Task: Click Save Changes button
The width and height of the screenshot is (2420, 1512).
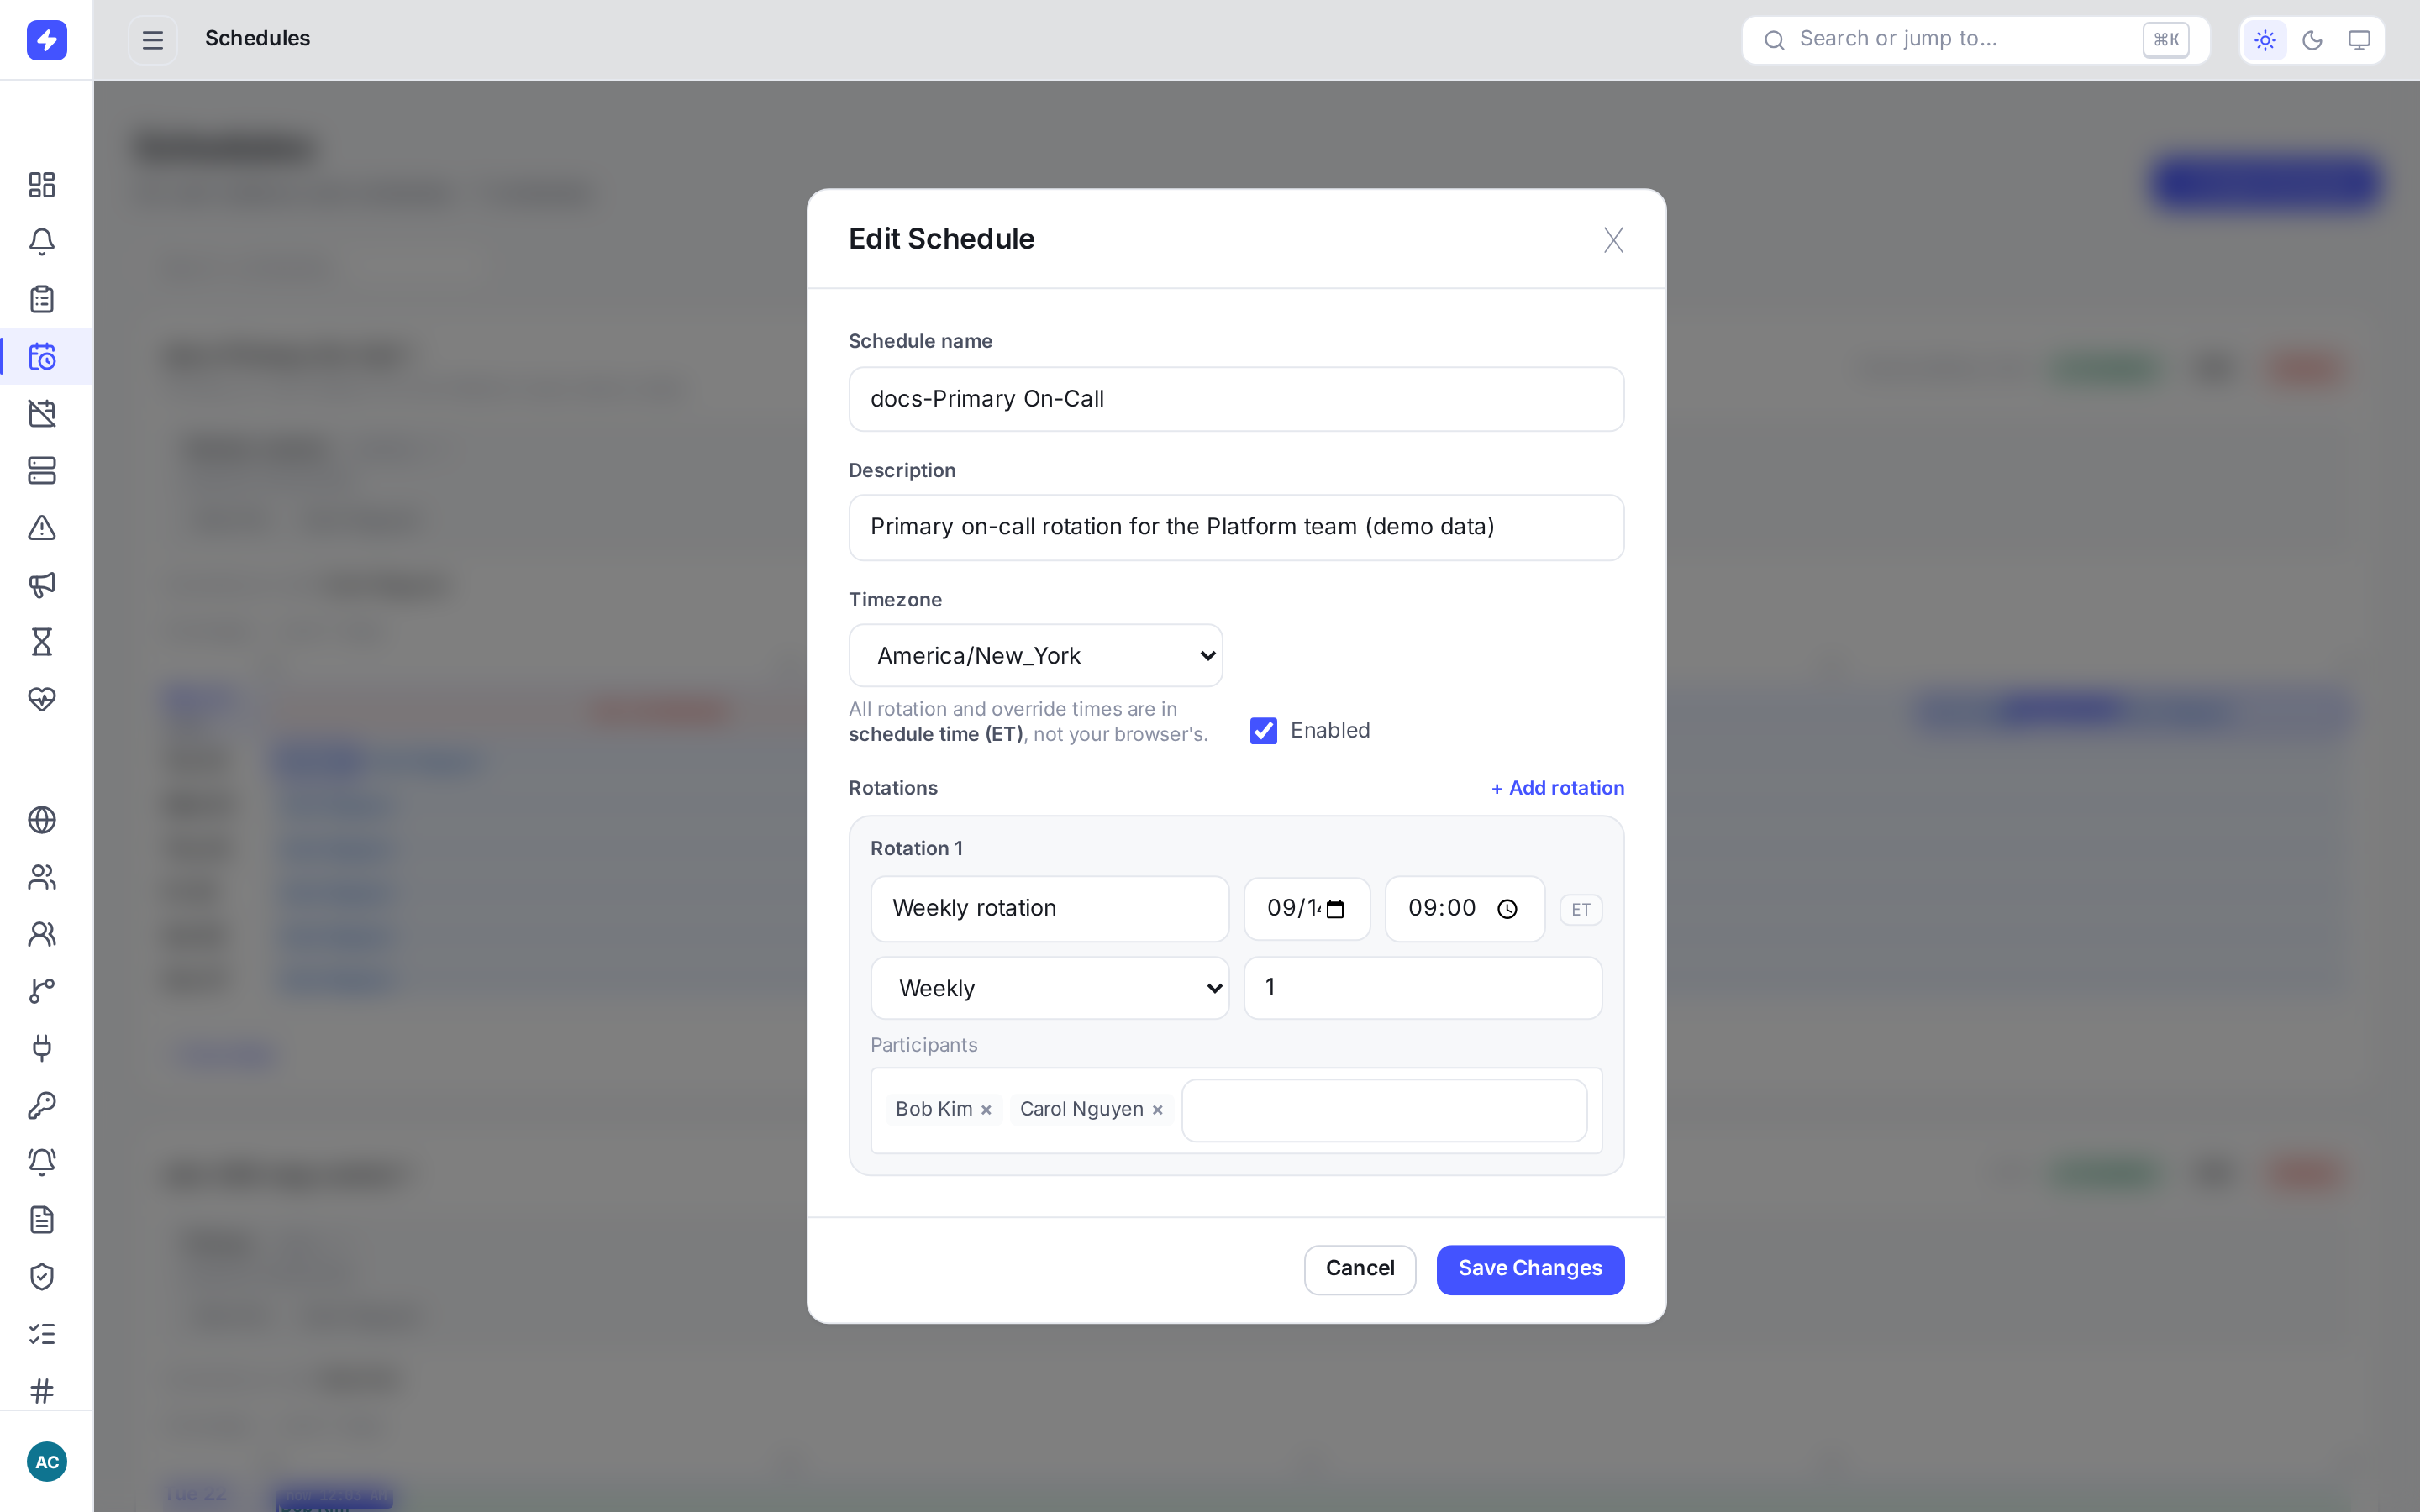Action: coord(1530,1269)
